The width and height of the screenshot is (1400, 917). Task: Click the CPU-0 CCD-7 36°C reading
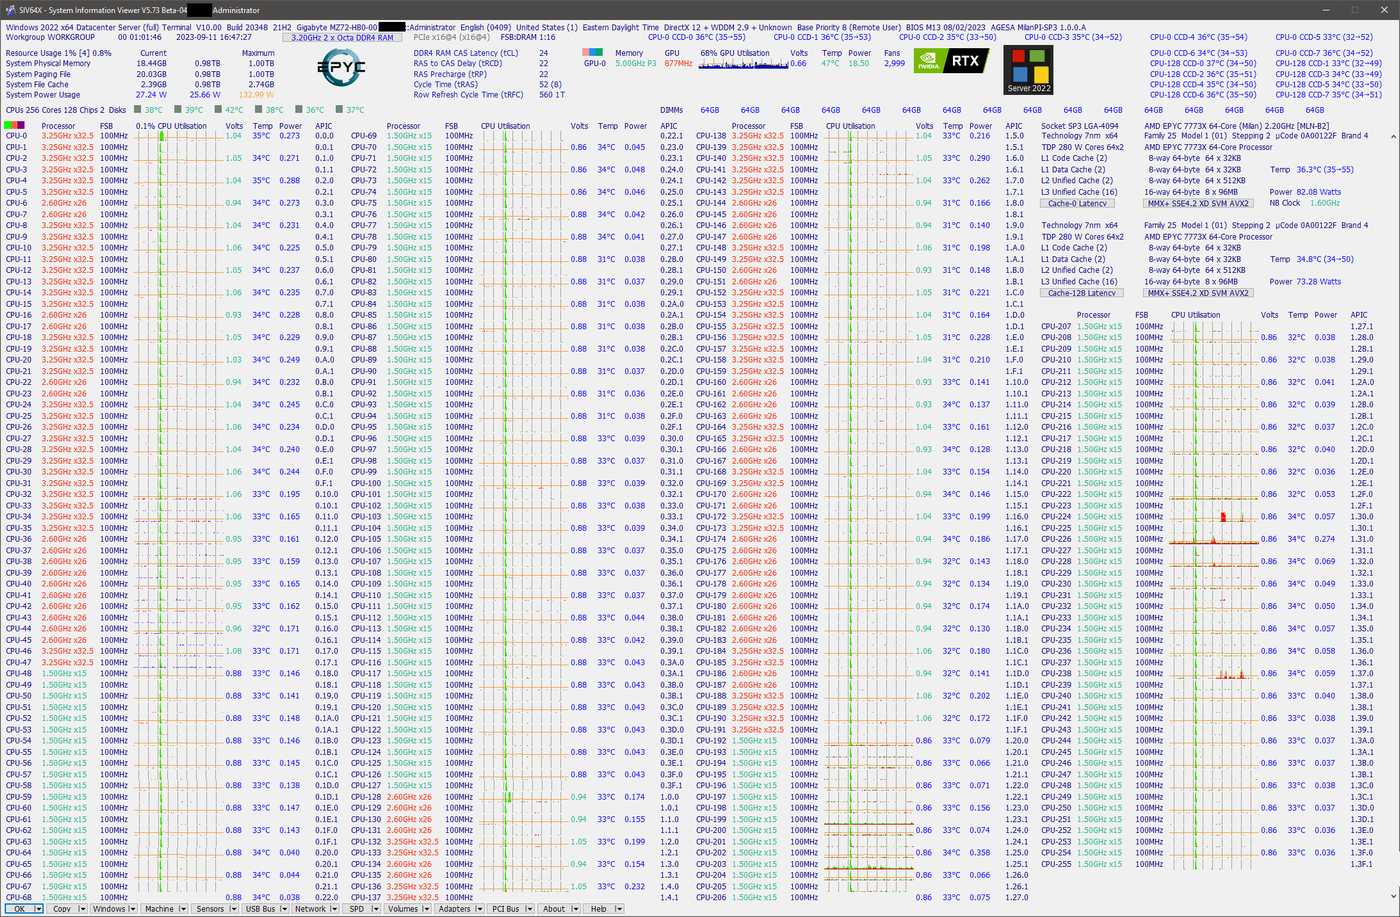click(1324, 52)
